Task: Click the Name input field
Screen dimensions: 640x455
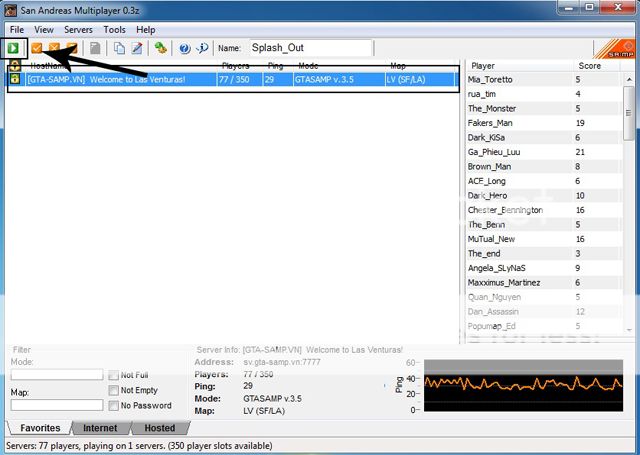Action: (x=310, y=47)
